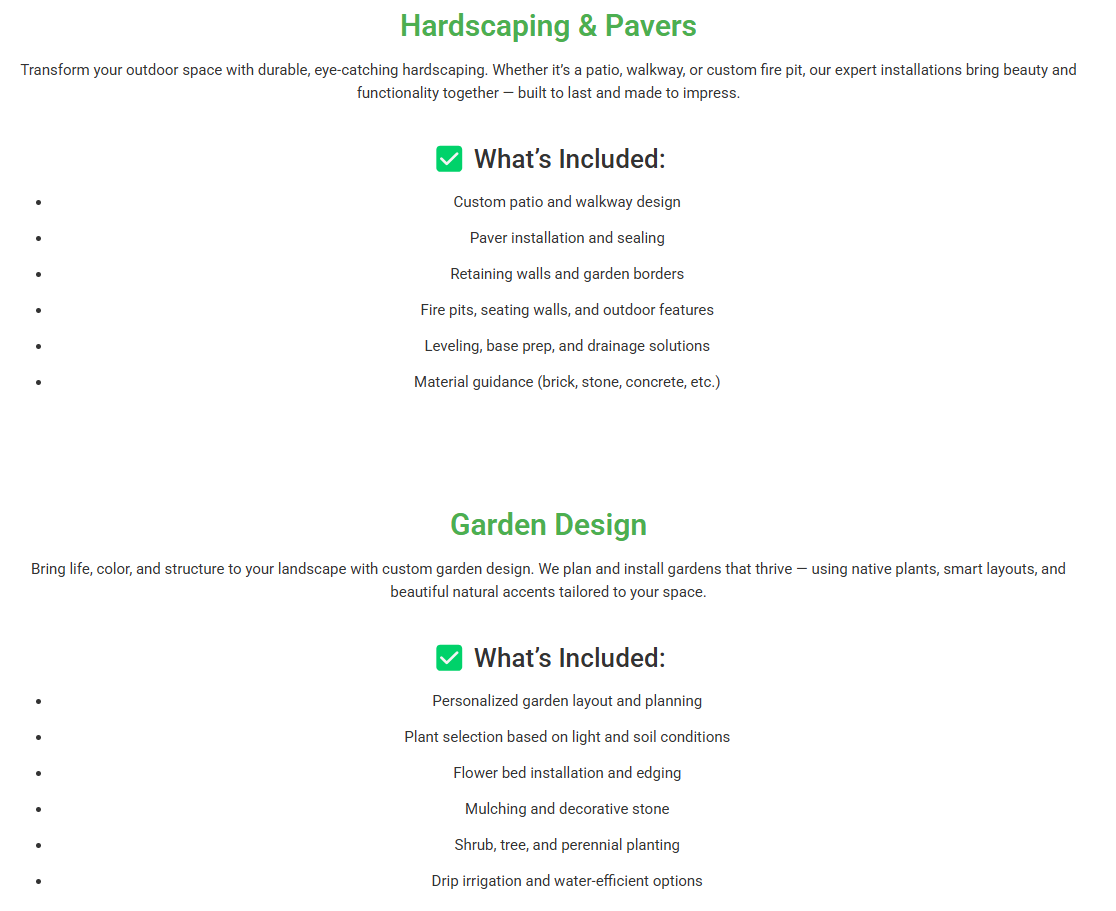The height and width of the screenshot is (911, 1116).
Task: Click the green checkmark icon under Hardscaping
Action: coord(449,159)
